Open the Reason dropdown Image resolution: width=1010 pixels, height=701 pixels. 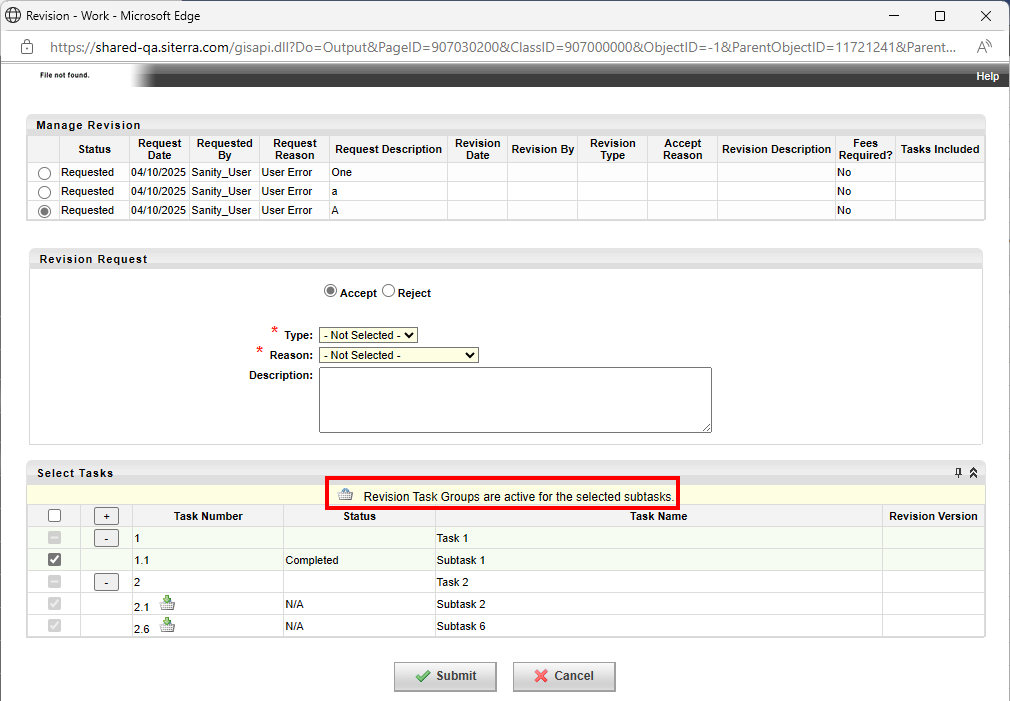(399, 355)
